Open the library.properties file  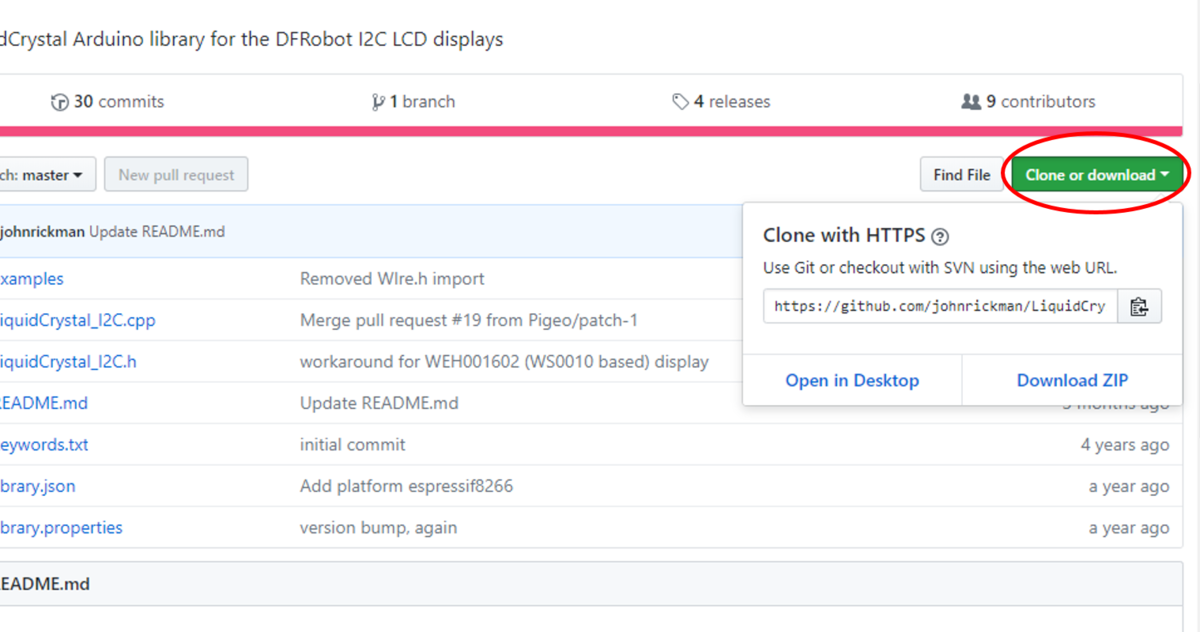pos(61,528)
